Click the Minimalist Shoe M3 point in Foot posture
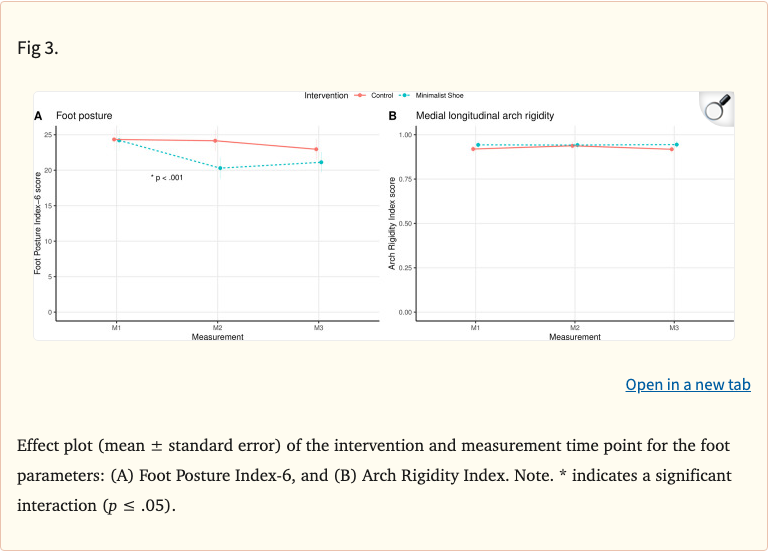 pyautogui.click(x=321, y=162)
